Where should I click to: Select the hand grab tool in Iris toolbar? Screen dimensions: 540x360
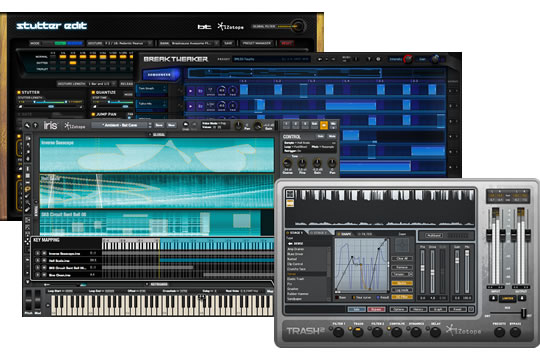[x=28, y=158]
